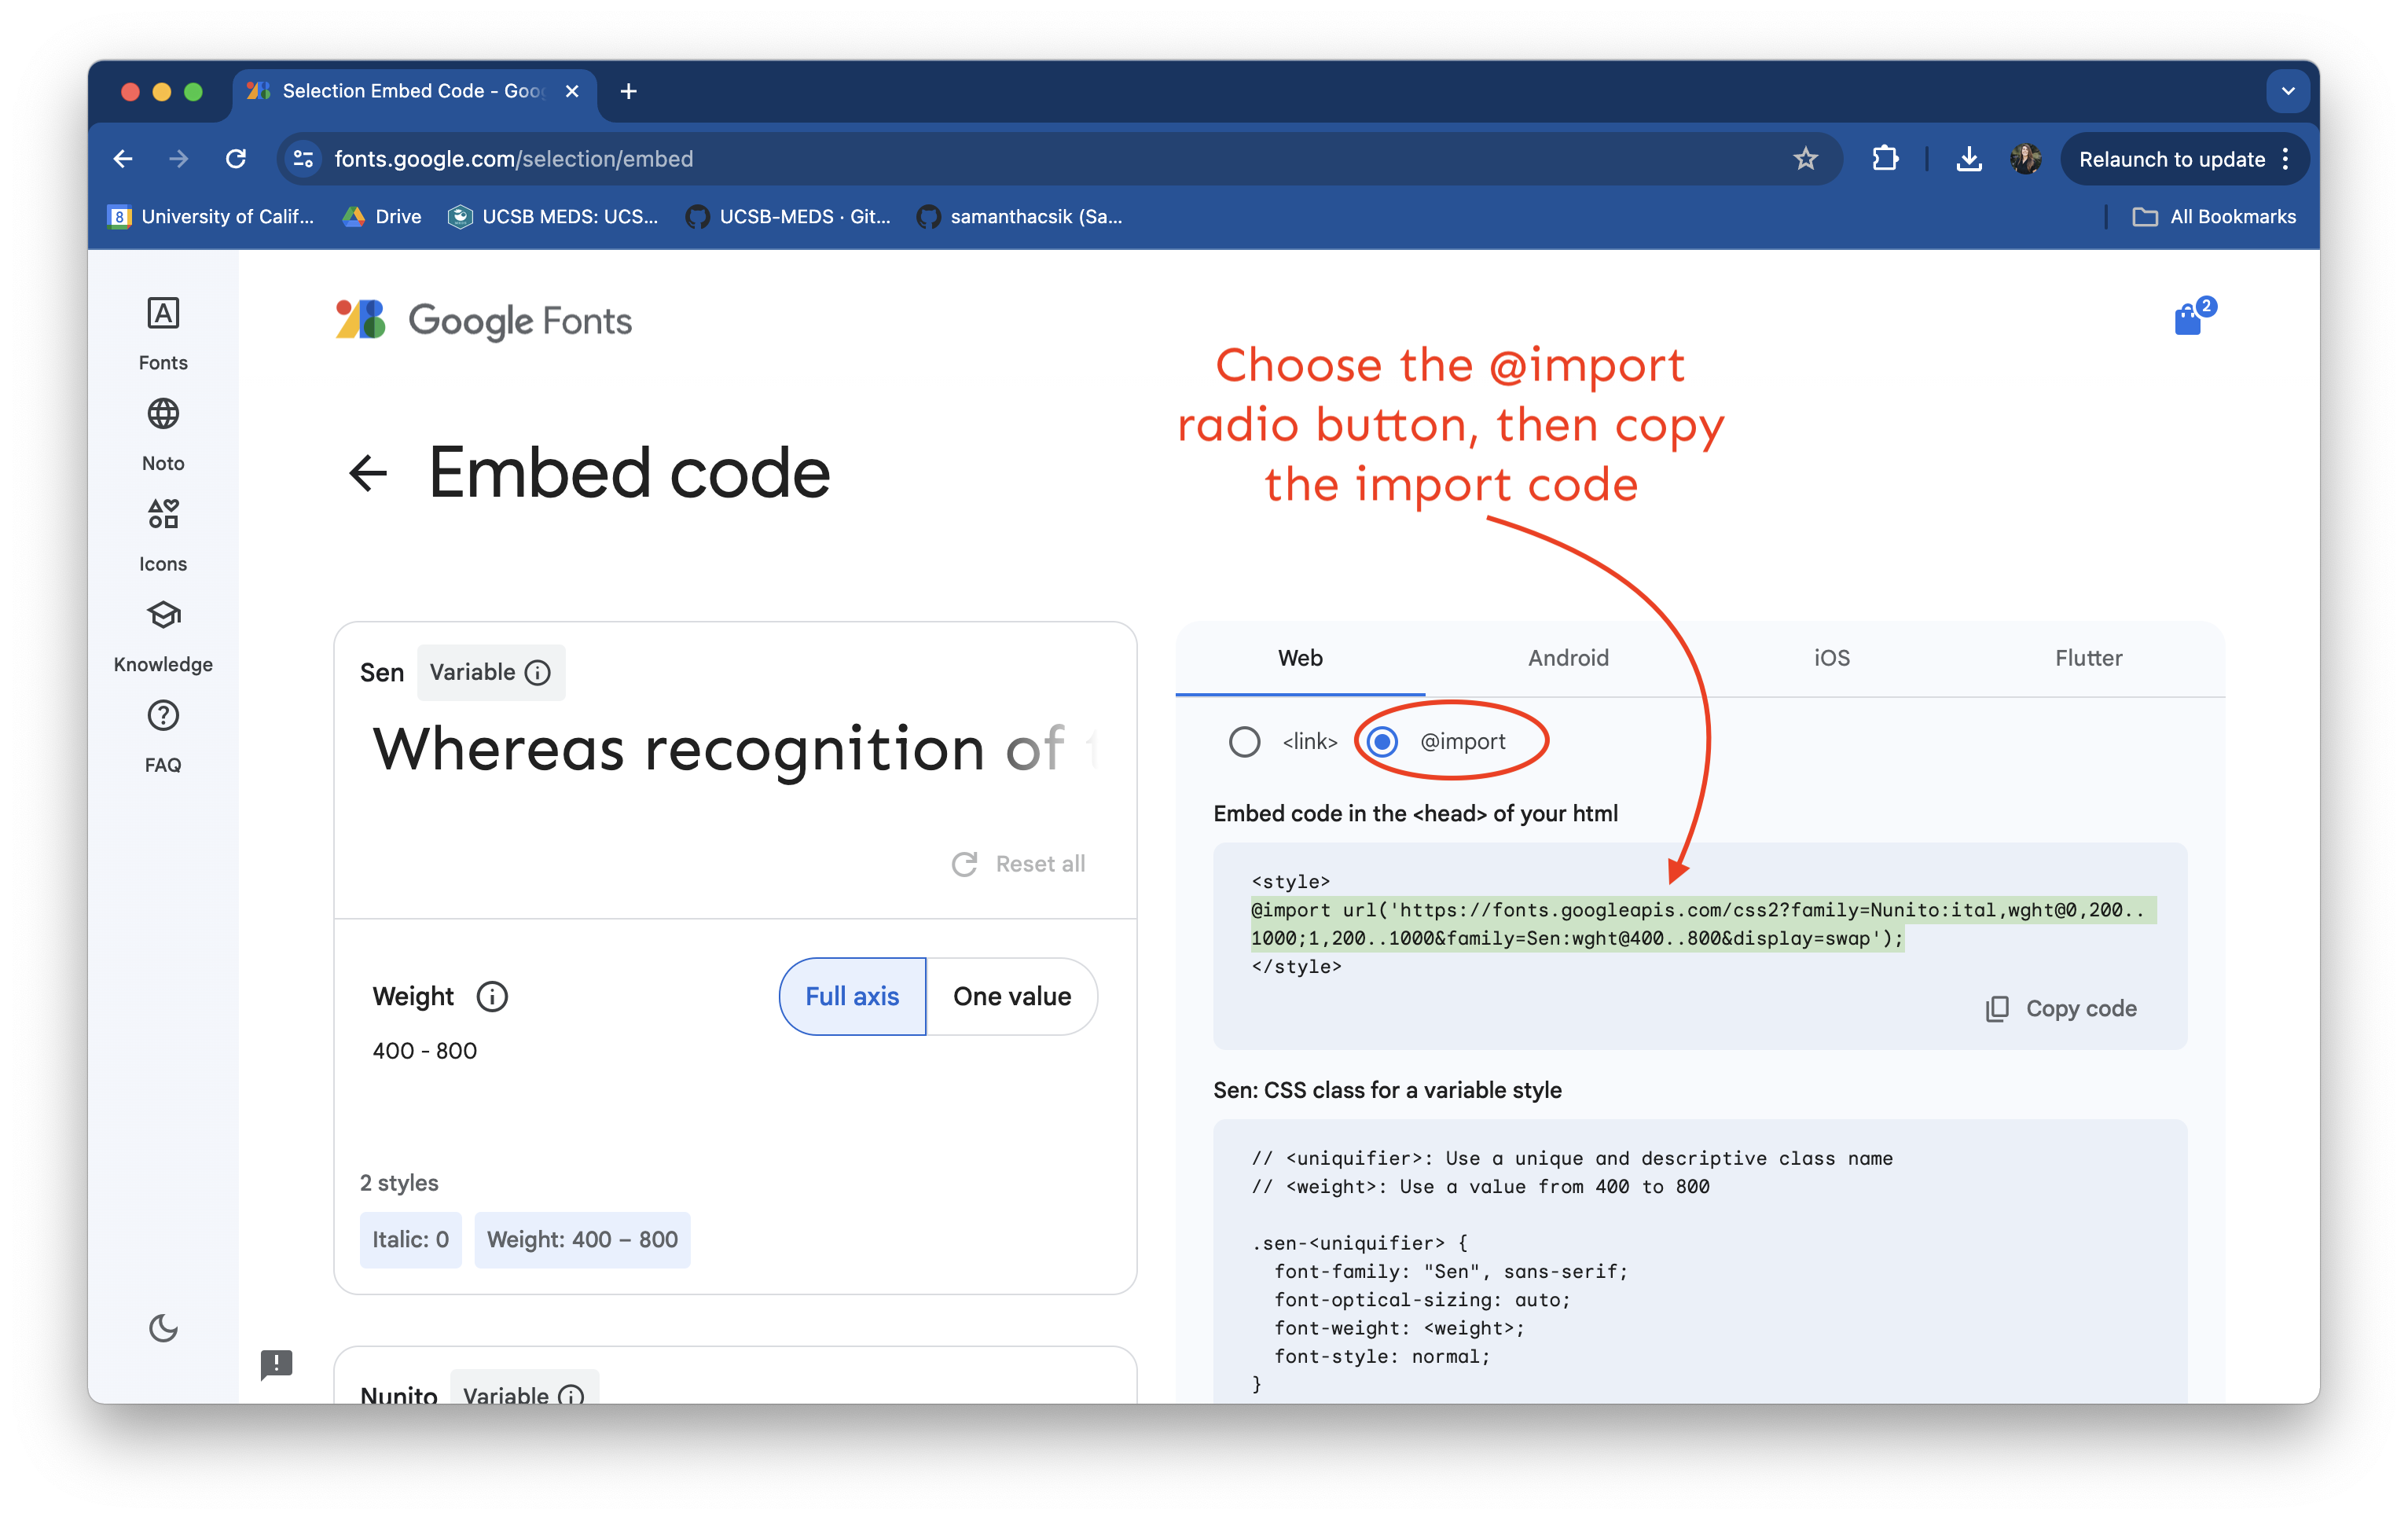Open the tab search dropdown chevron
This screenshot has height=1520, width=2408.
(x=2287, y=91)
